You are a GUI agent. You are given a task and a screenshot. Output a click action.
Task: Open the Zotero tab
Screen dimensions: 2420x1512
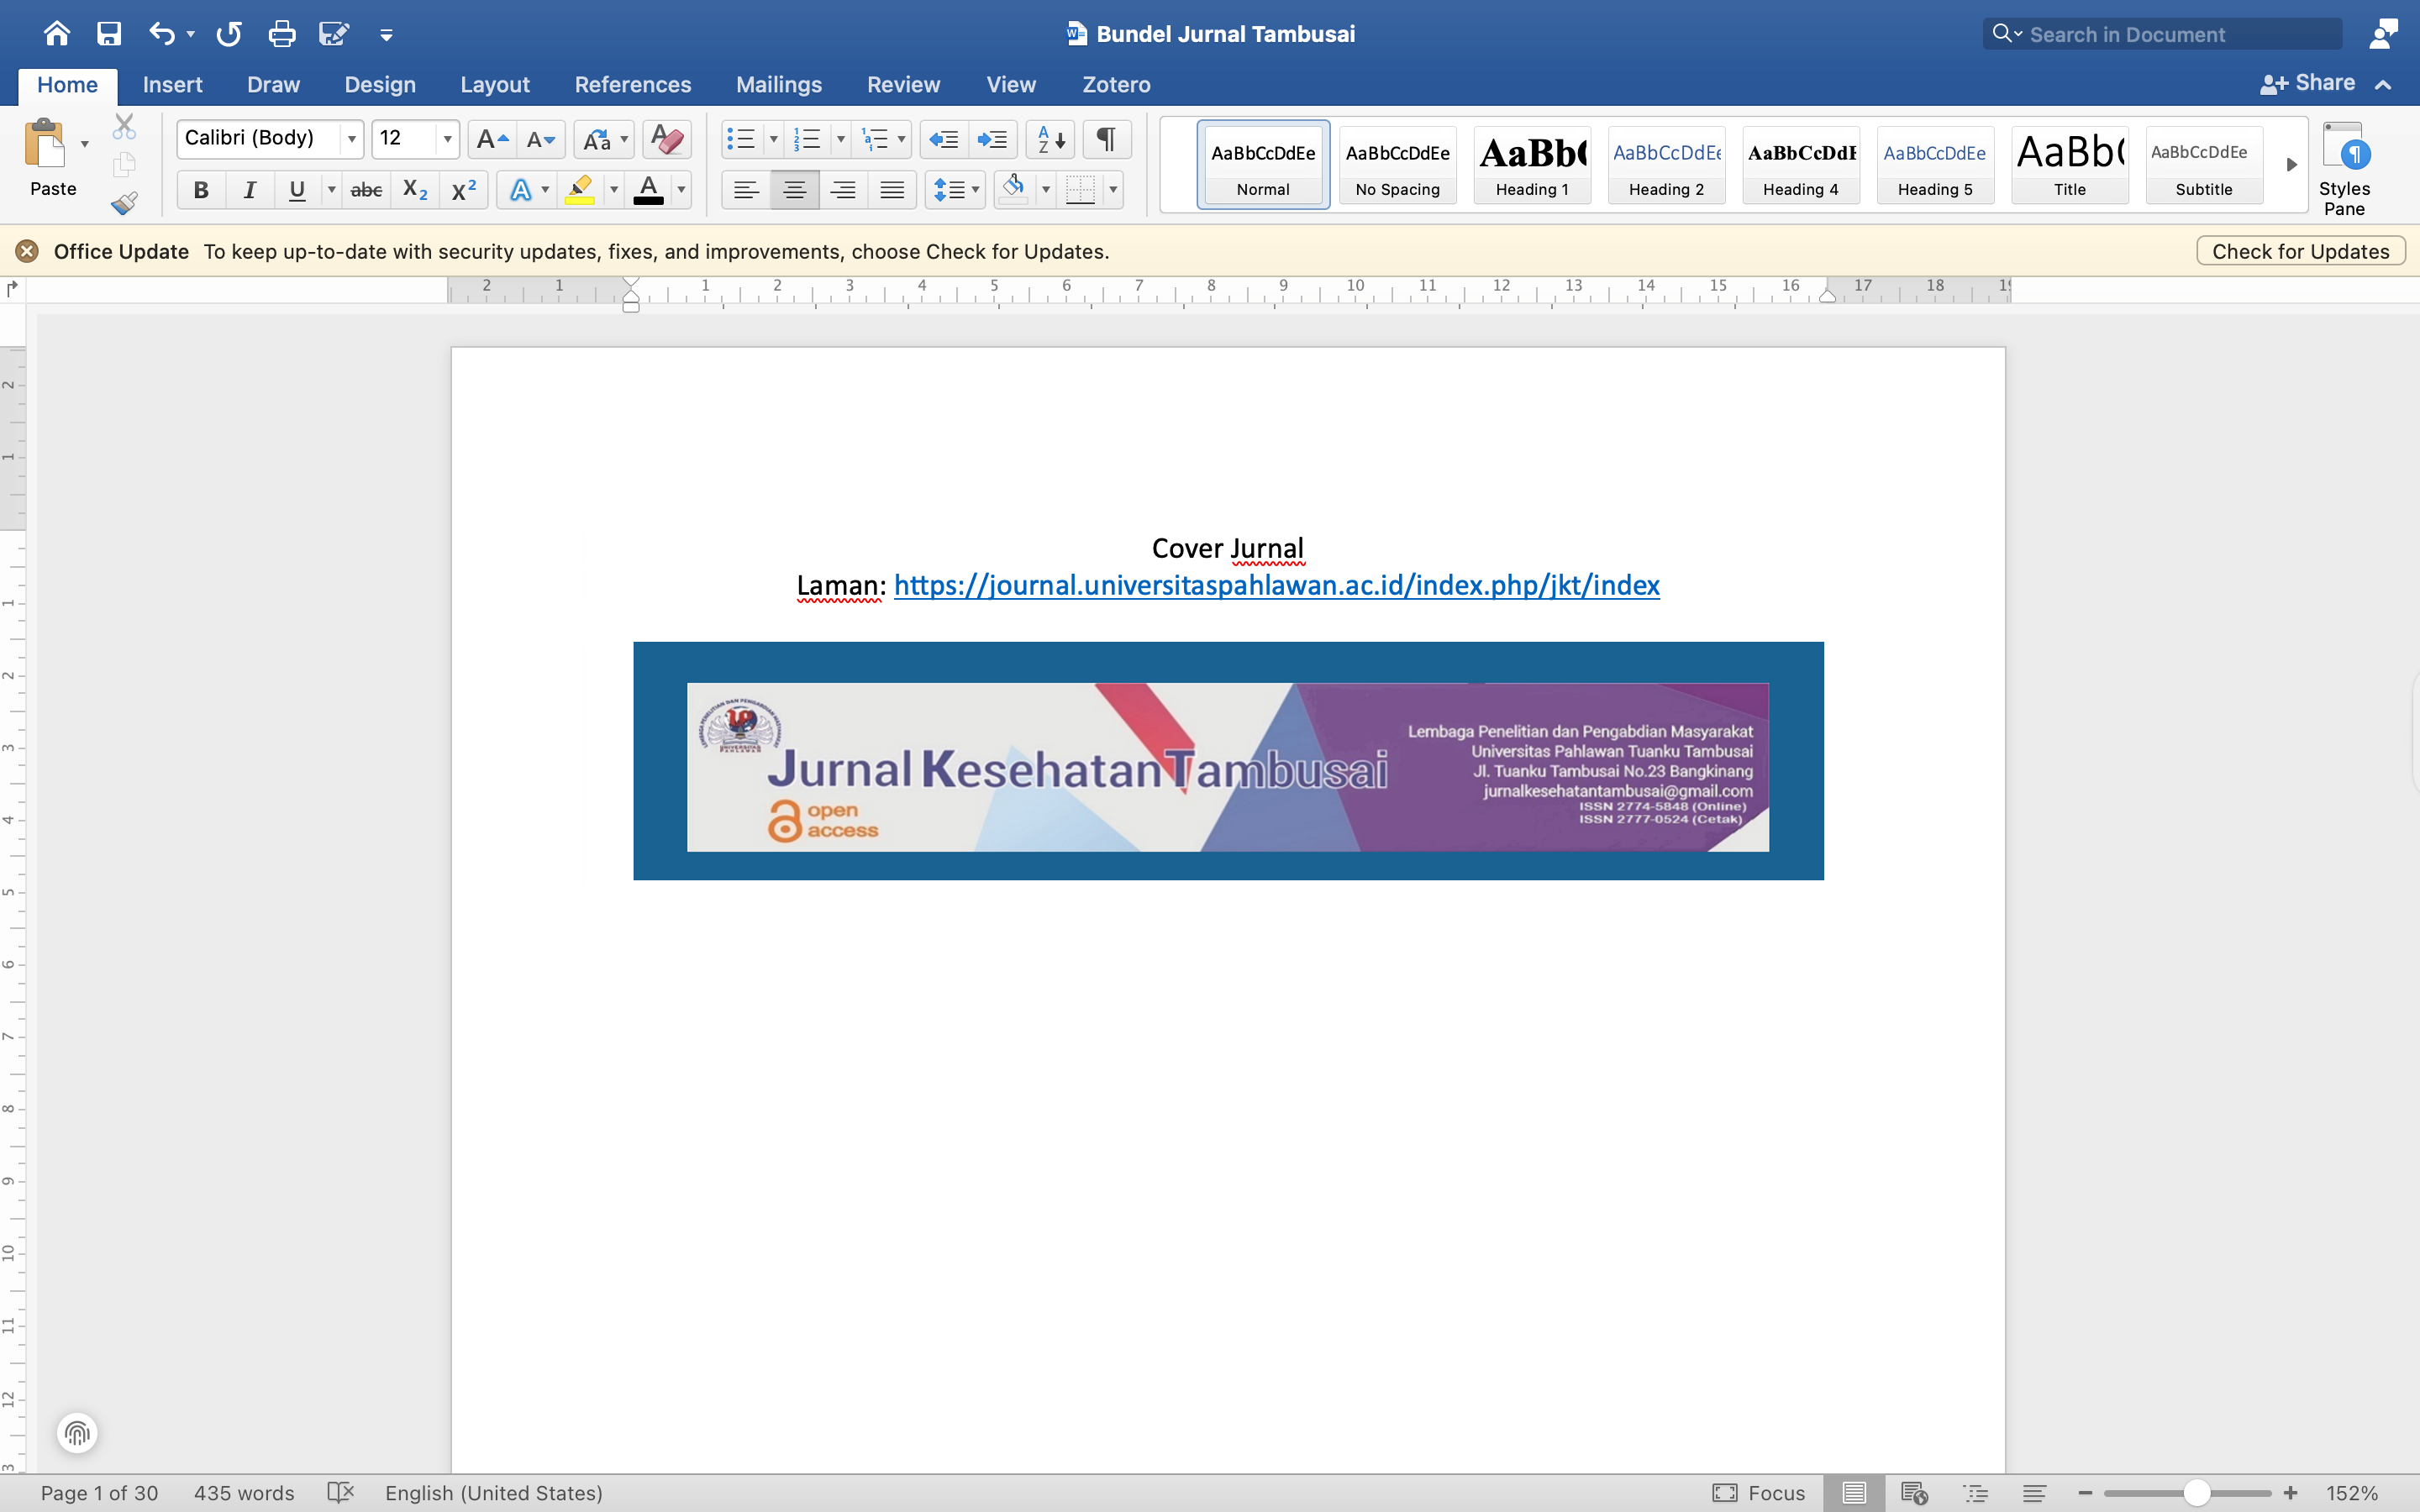pyautogui.click(x=1116, y=85)
